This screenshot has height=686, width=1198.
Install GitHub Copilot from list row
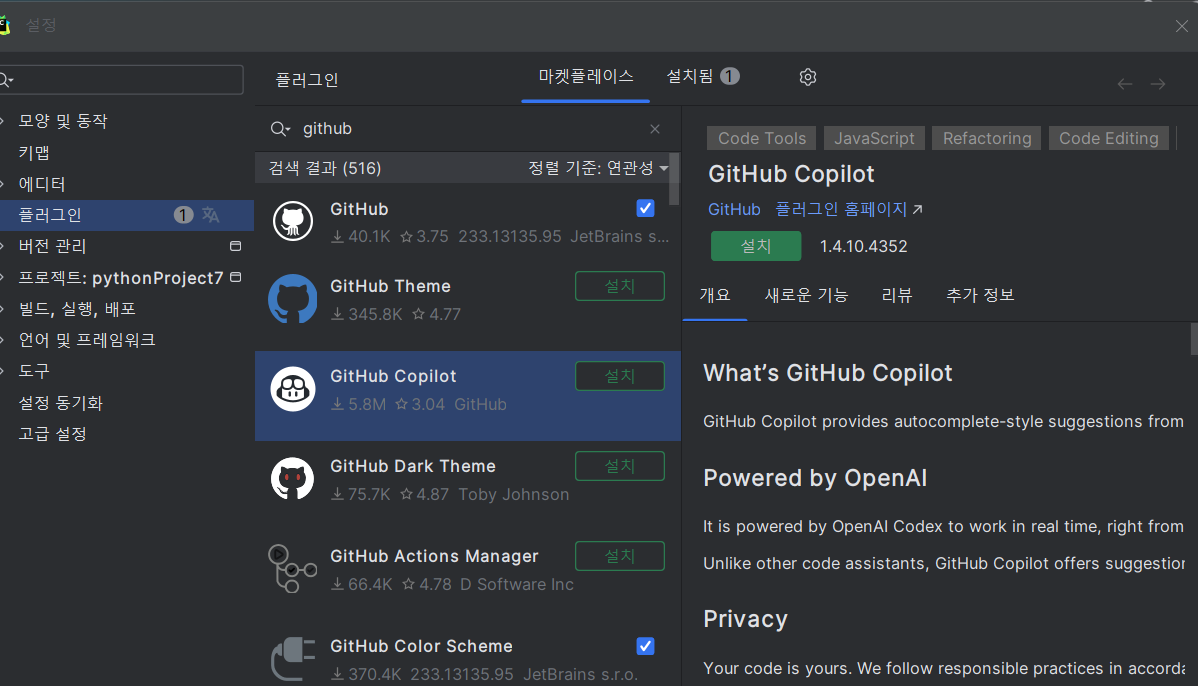pyautogui.click(x=620, y=376)
